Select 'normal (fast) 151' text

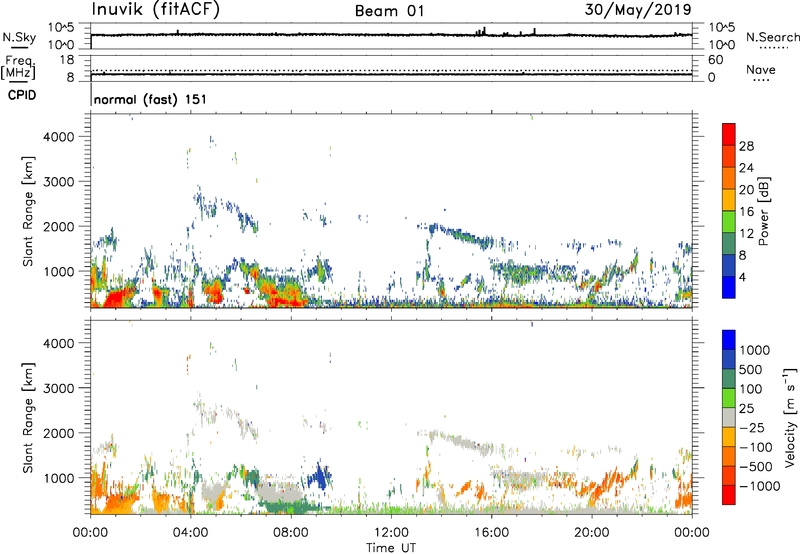pos(151,99)
